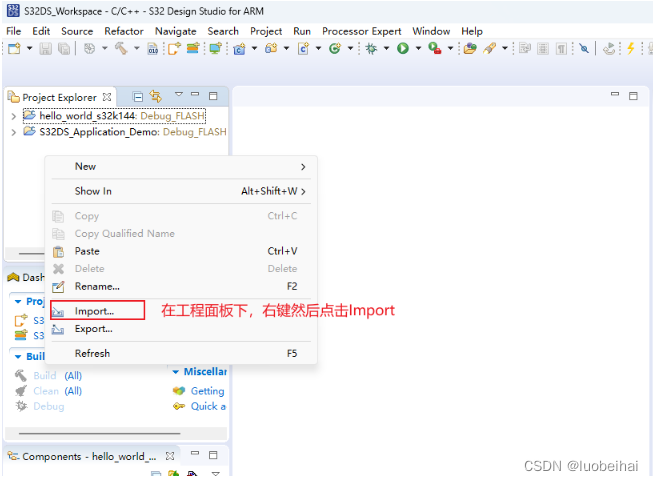Click the Run with toolbox external tools icon
The width and height of the screenshot is (653, 481).
point(435,48)
